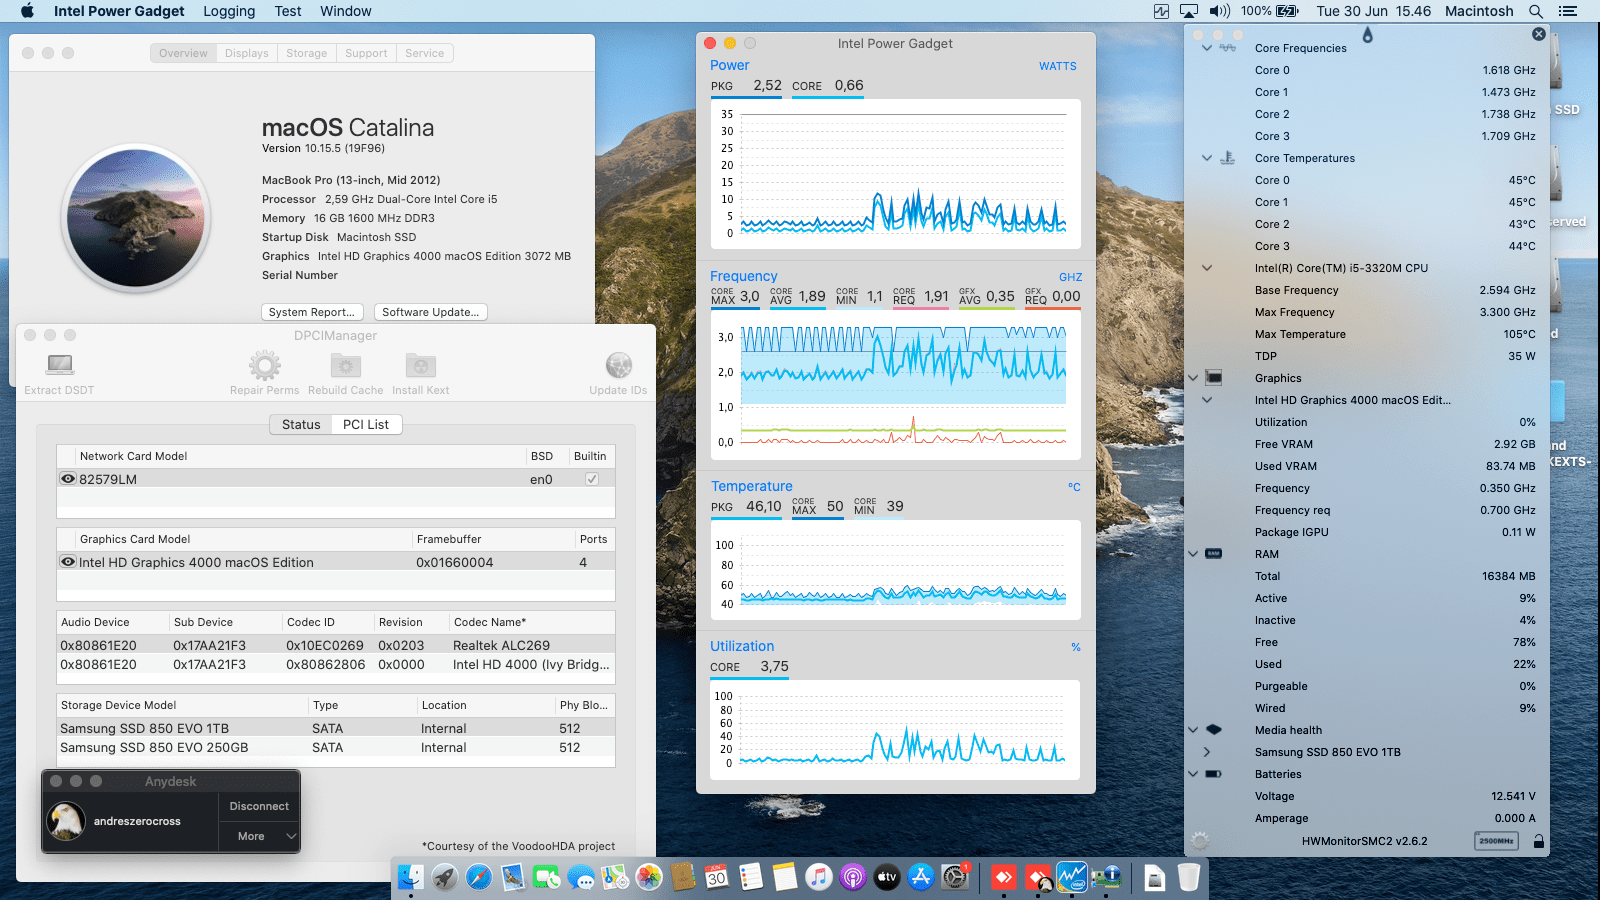Toggle visibility of Intel HD Graphics 4000 entry

[68, 561]
